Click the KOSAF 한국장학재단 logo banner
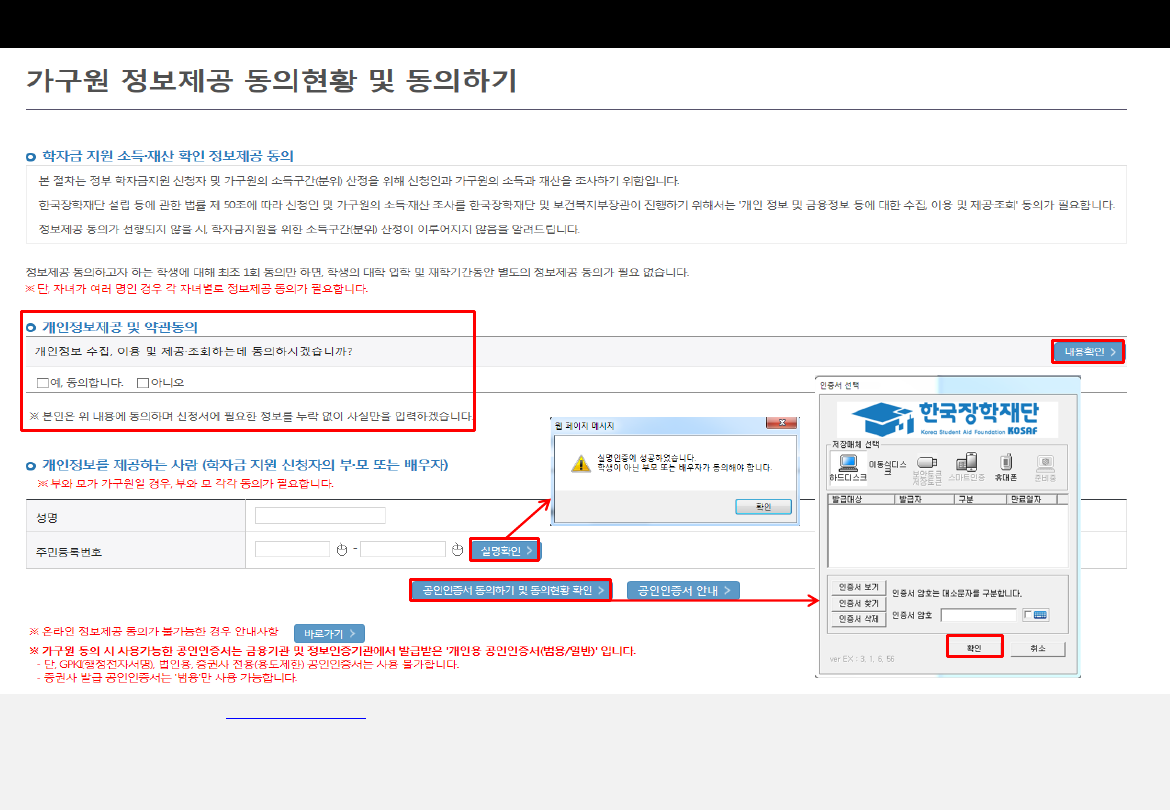Screen dimensions: 1170x810 pyautogui.click(x=947, y=418)
